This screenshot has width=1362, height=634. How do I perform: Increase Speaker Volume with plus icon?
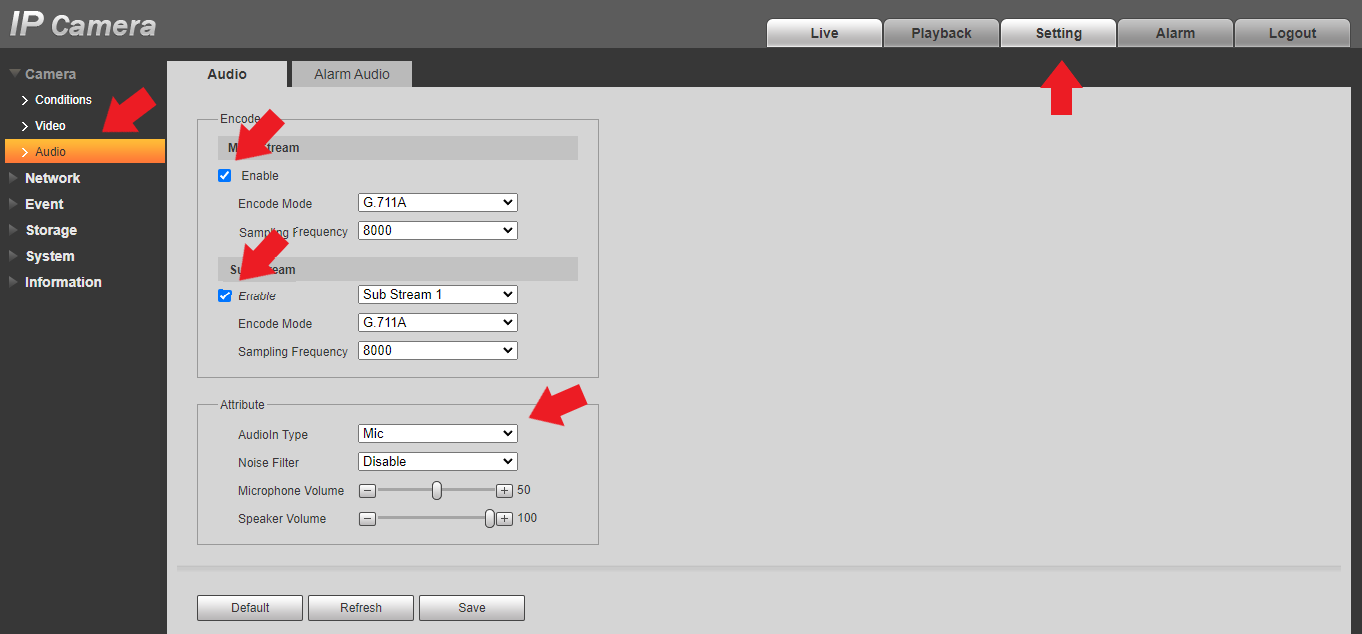point(504,519)
